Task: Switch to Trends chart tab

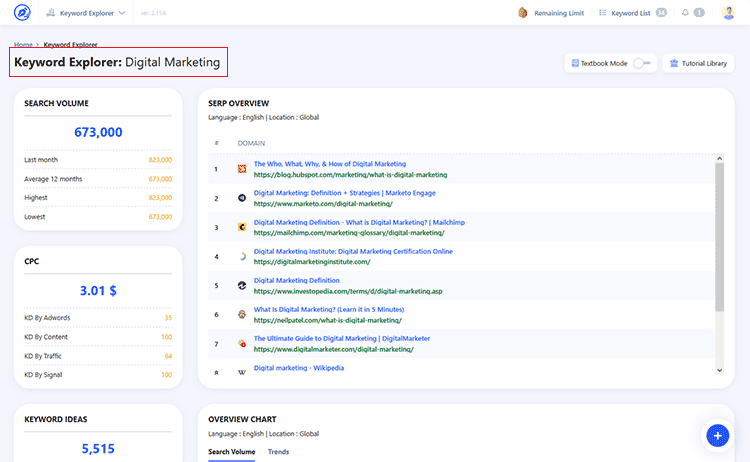Action: tap(278, 451)
